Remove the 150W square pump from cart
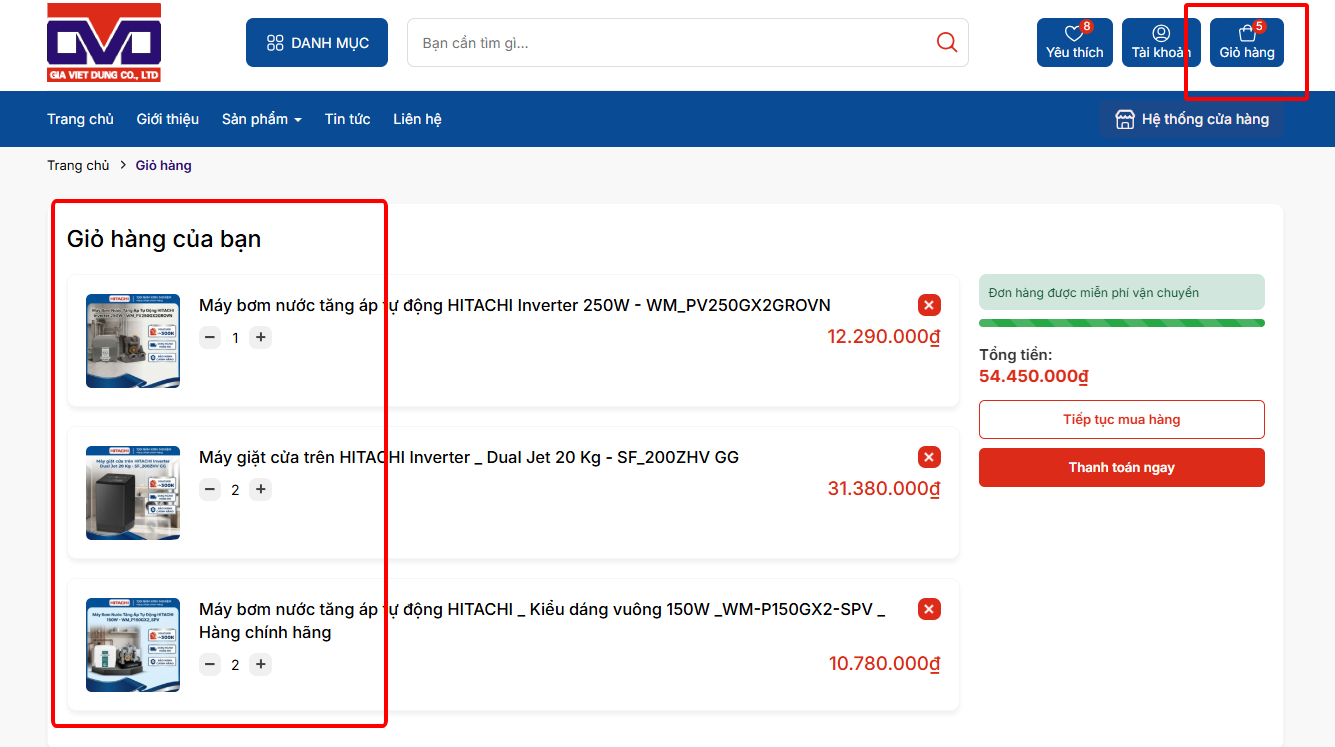Screen dimensions: 1335x747 (x=929, y=609)
